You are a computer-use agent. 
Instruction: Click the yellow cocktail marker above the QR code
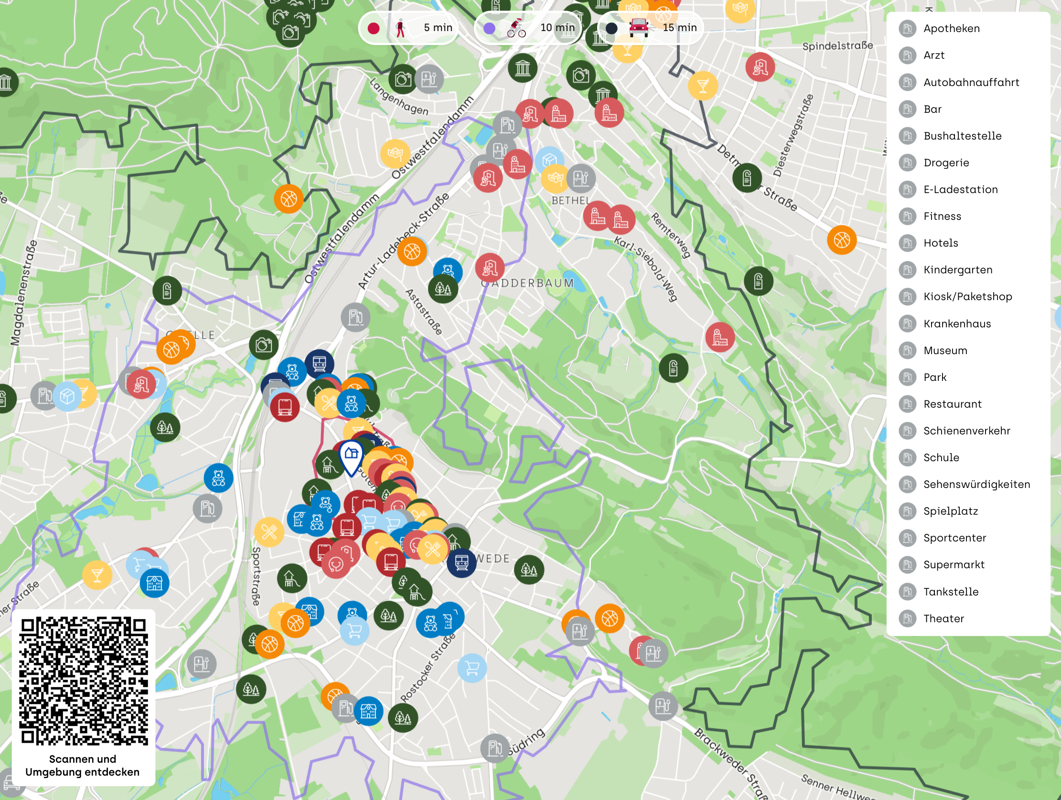click(x=97, y=574)
